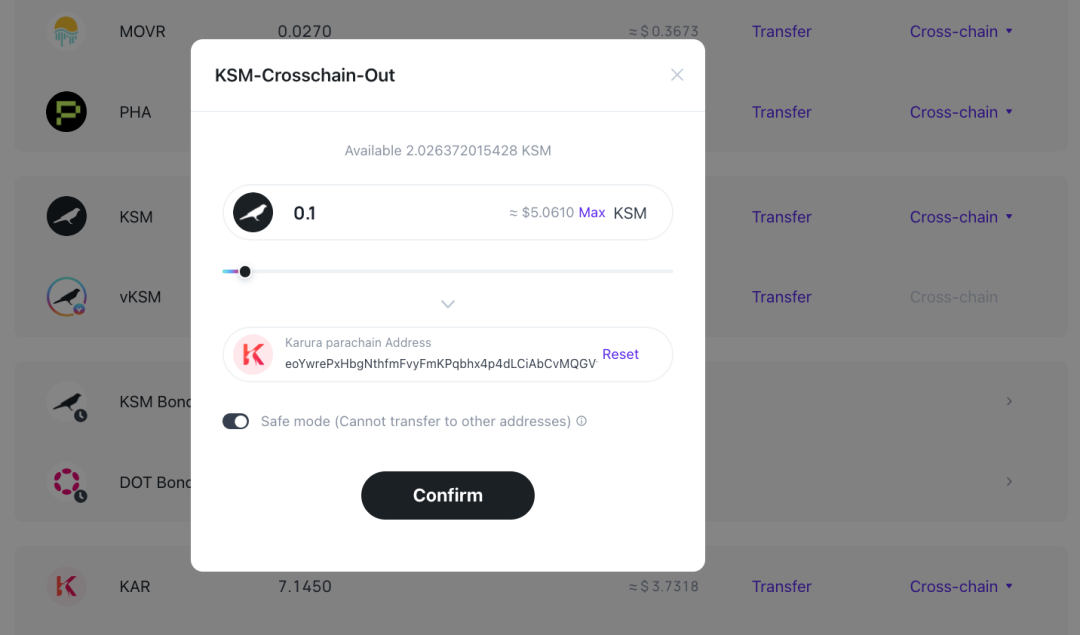The image size is (1080, 635).
Task: Click the vKSM token icon
Action: pos(66,297)
